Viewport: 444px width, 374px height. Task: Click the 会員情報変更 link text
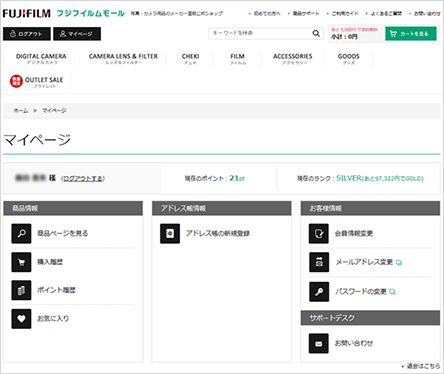[x=354, y=234]
